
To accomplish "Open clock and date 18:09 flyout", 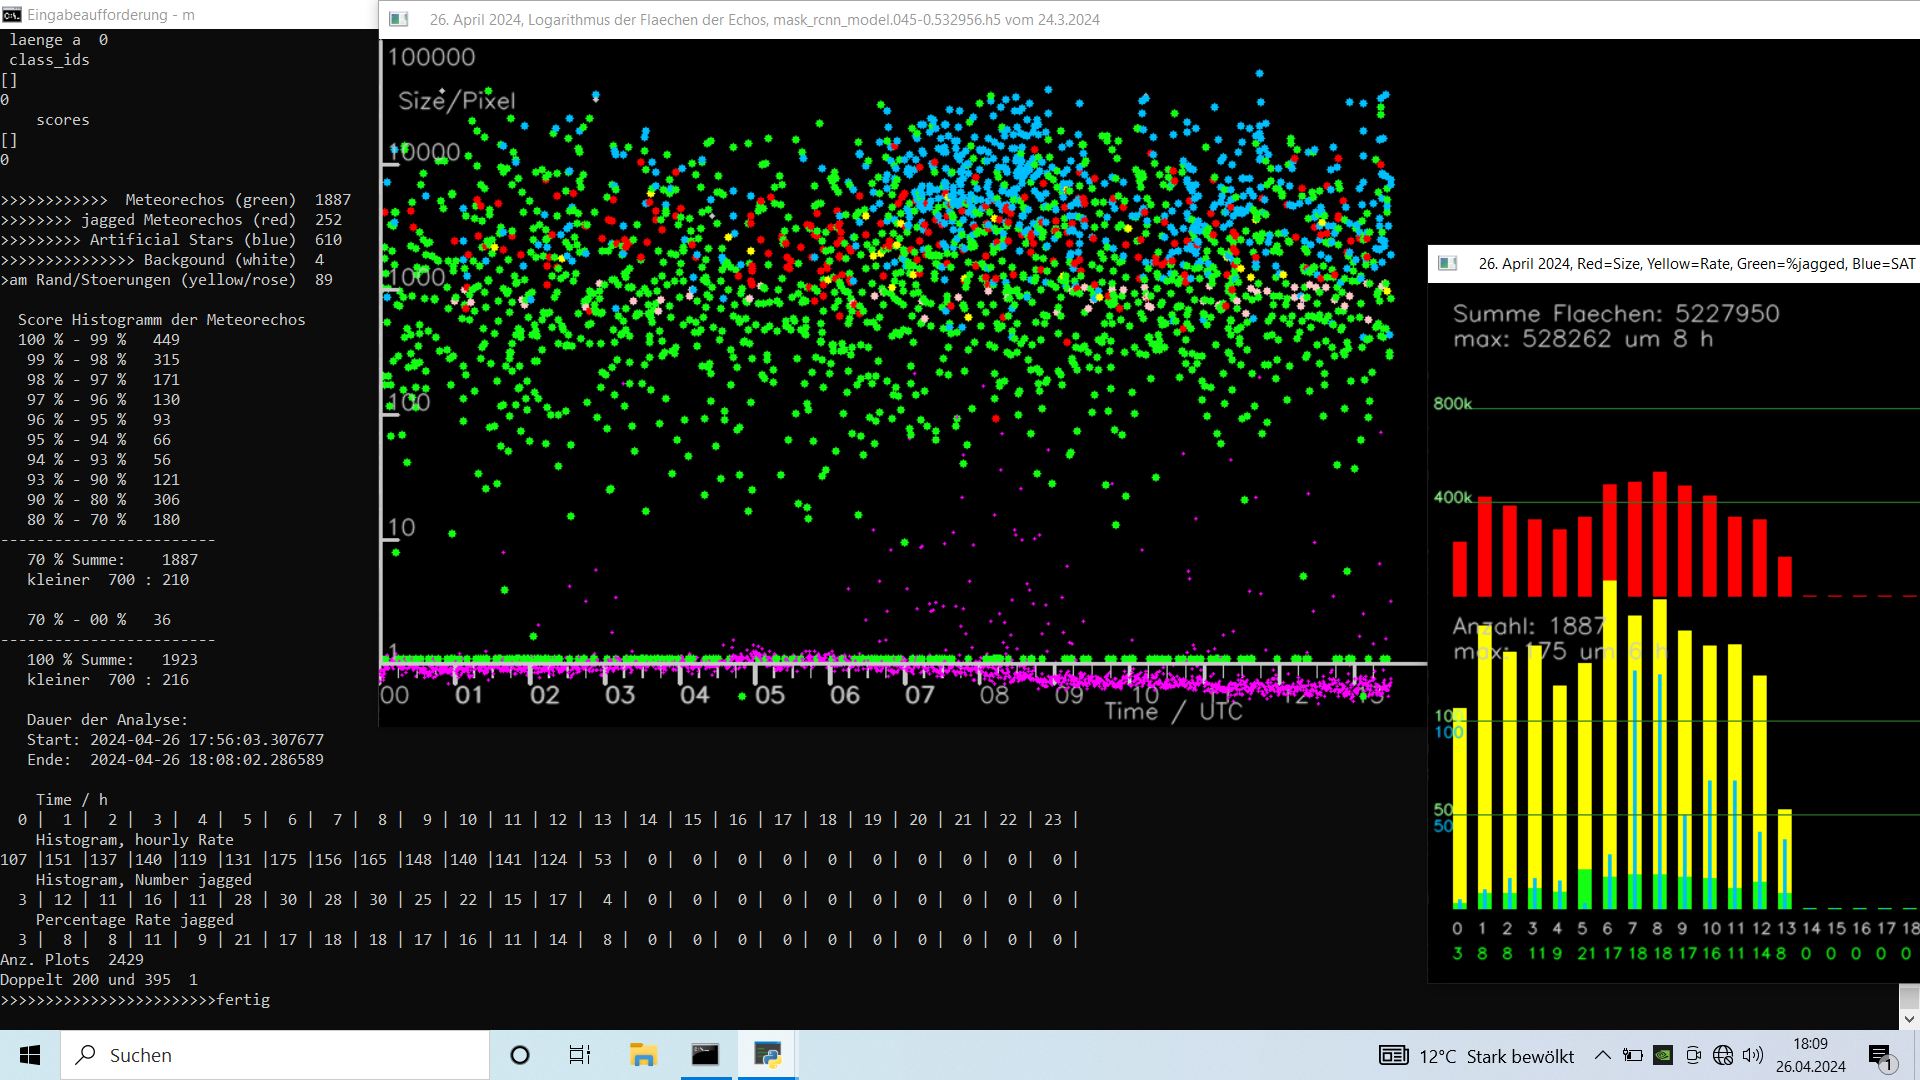I will click(x=1810, y=1055).
